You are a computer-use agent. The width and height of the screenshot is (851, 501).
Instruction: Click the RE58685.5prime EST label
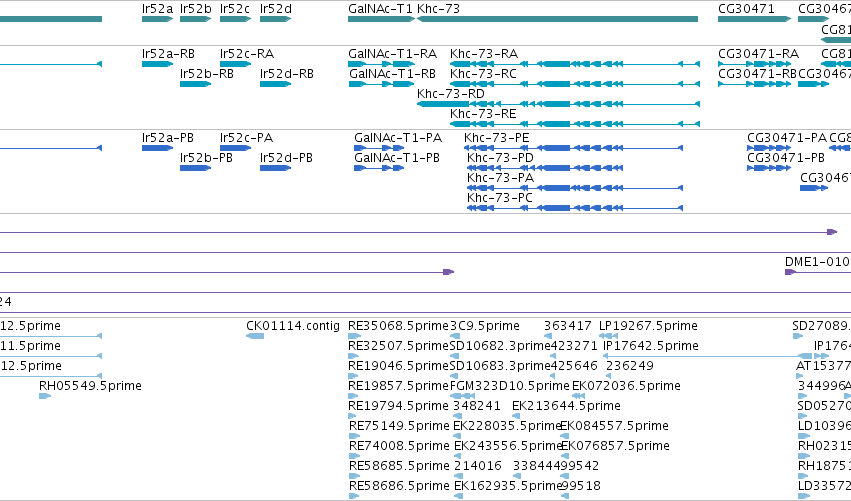click(399, 466)
